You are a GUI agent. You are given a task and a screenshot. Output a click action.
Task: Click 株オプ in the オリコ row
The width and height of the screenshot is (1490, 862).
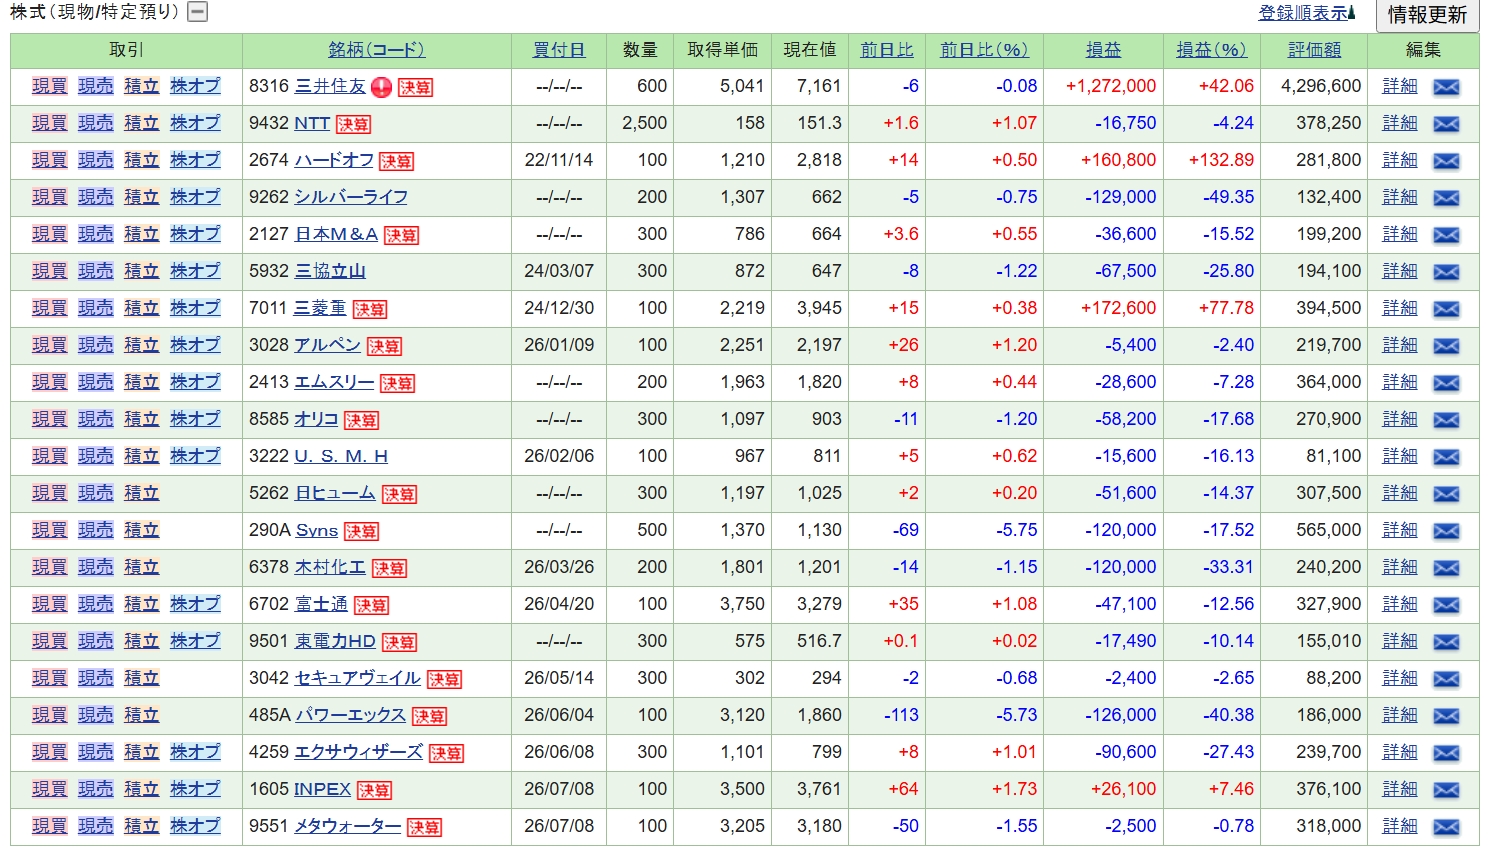point(195,419)
